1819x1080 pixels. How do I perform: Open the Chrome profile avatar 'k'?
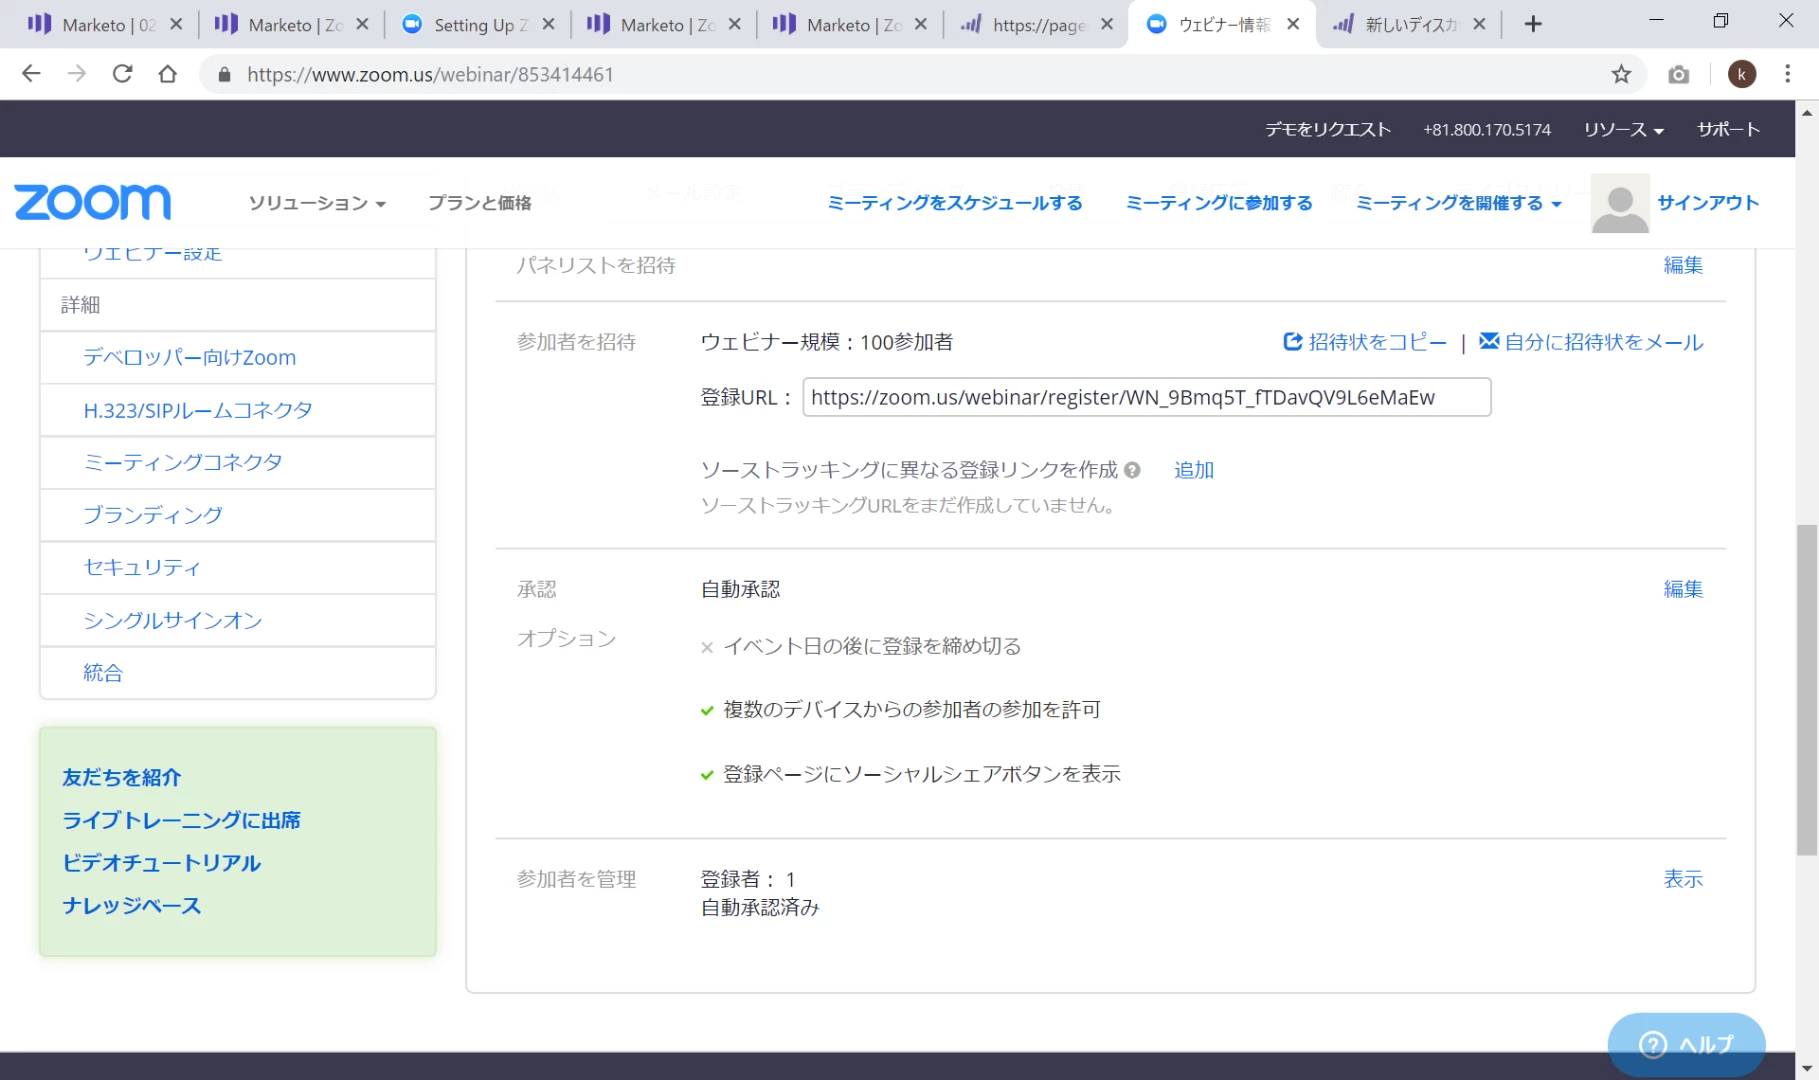[1742, 74]
